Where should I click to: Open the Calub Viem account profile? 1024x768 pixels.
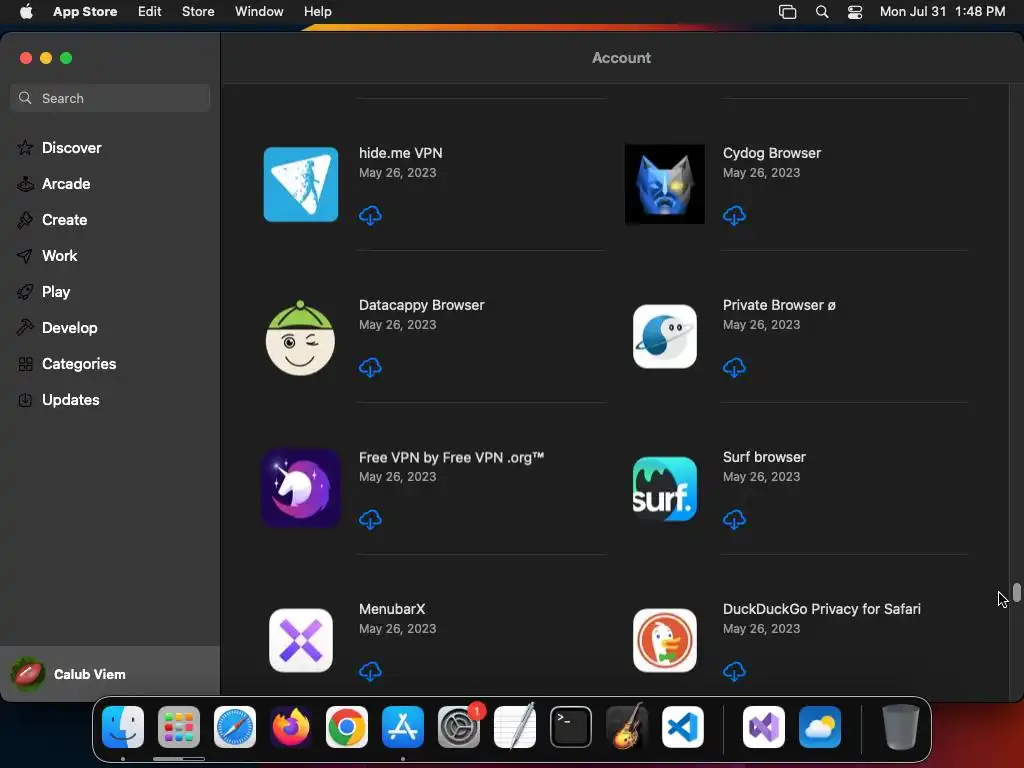pyautogui.click(x=110, y=674)
